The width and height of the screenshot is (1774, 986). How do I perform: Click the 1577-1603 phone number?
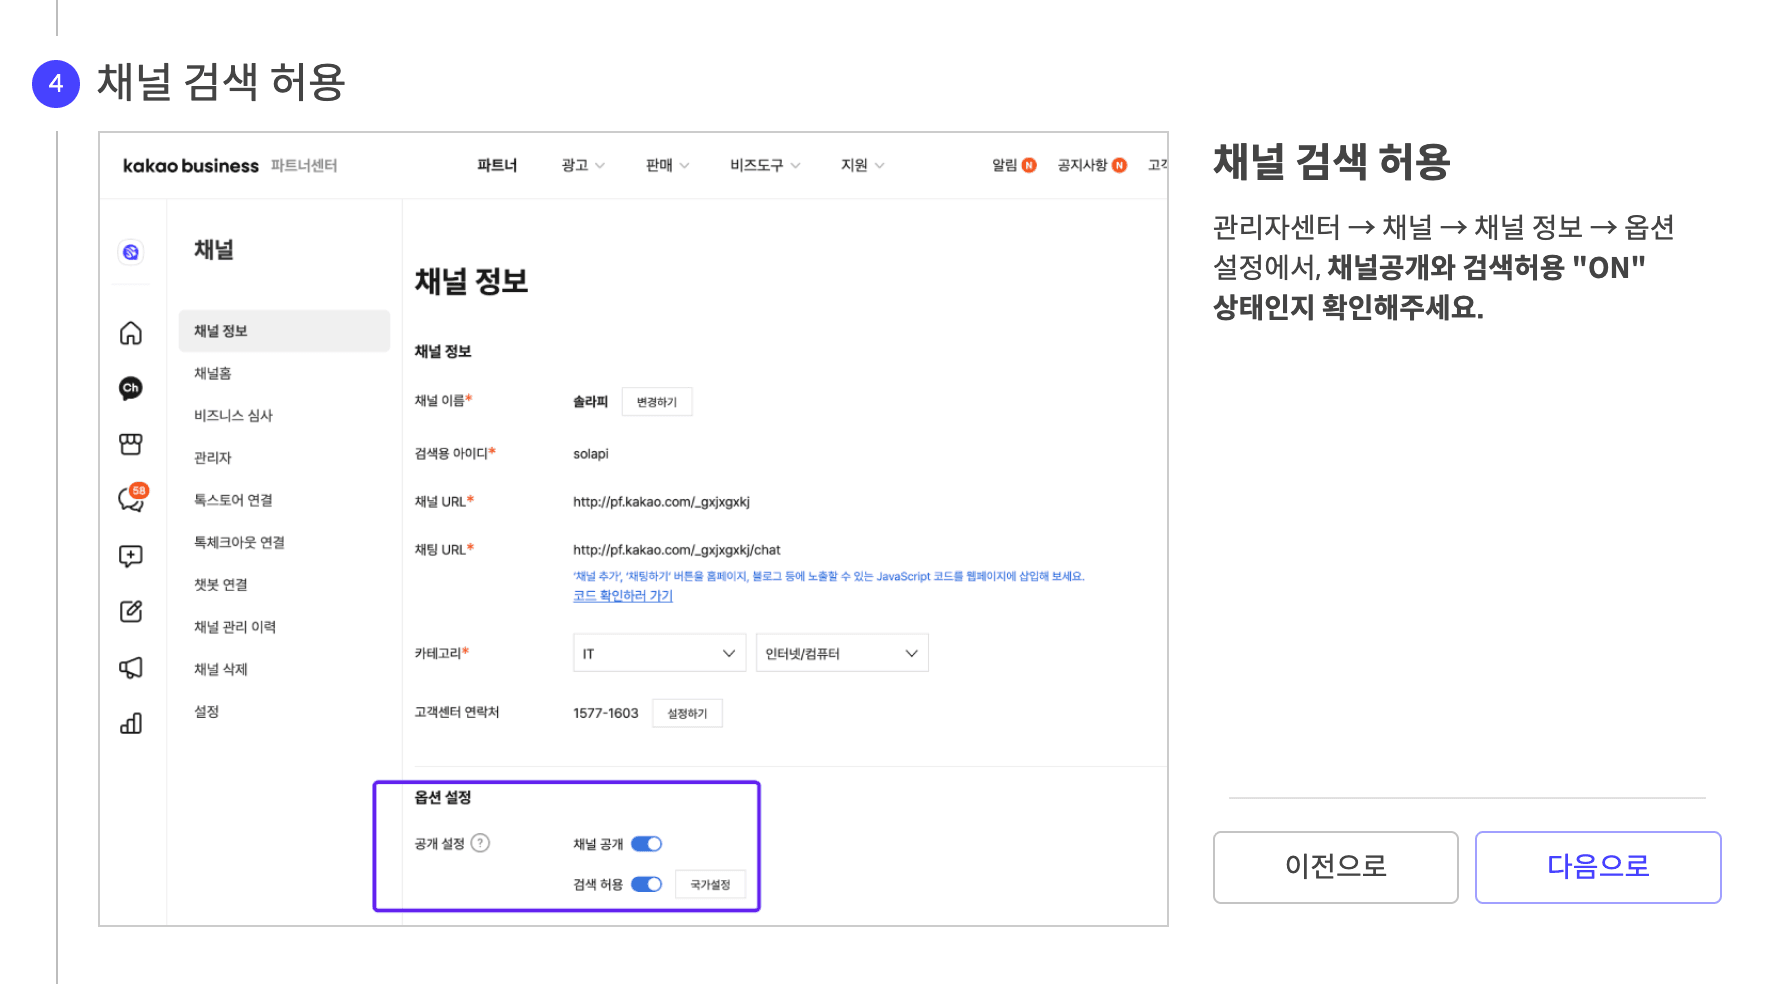coord(605,713)
